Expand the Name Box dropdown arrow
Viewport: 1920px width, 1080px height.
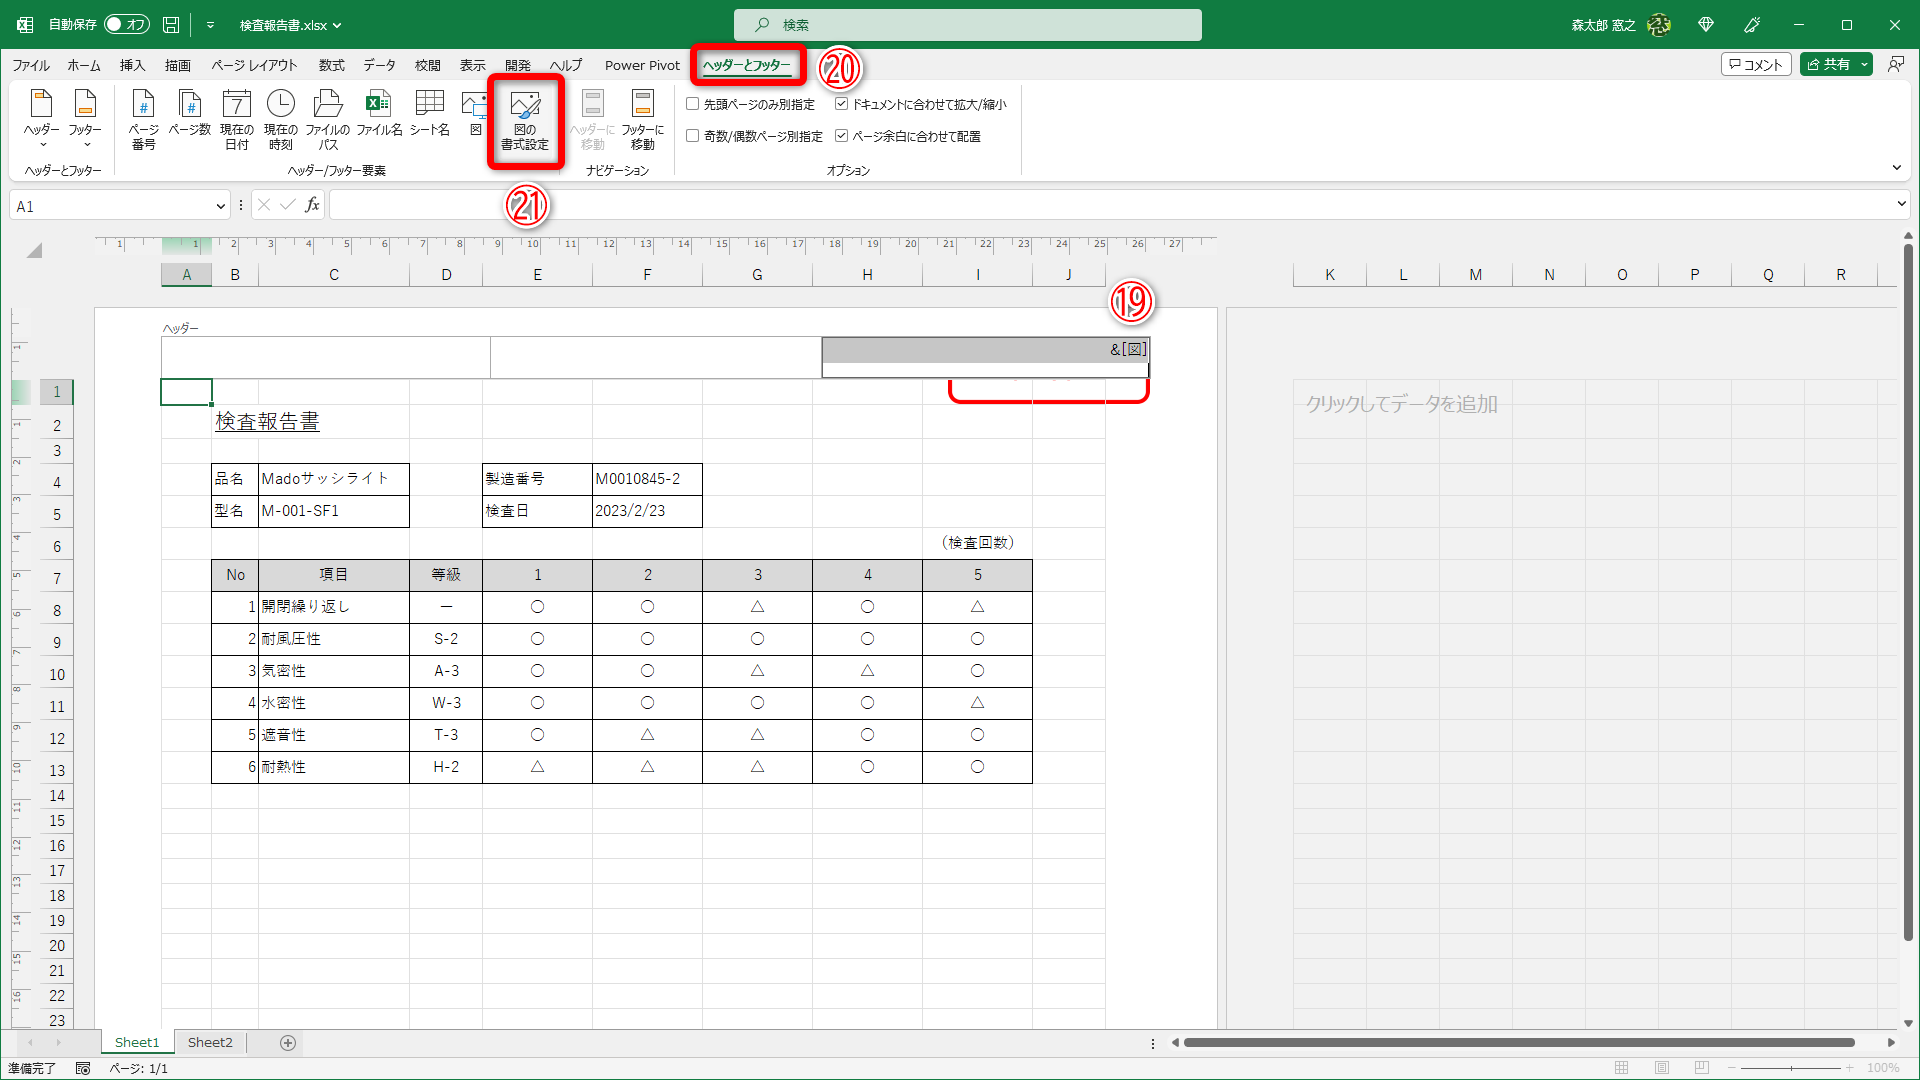tap(220, 206)
